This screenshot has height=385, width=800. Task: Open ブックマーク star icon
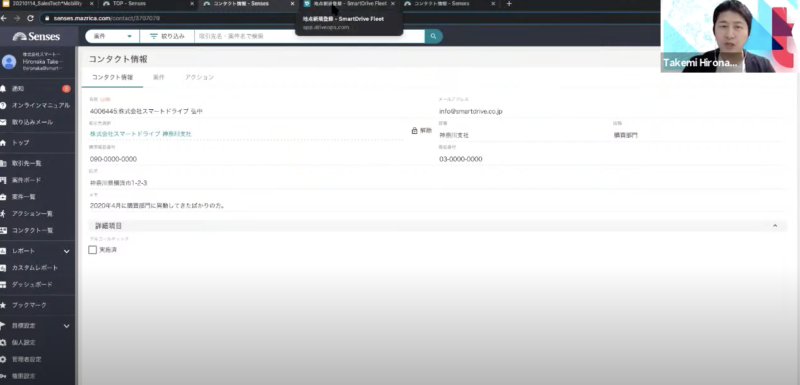coord(3,305)
